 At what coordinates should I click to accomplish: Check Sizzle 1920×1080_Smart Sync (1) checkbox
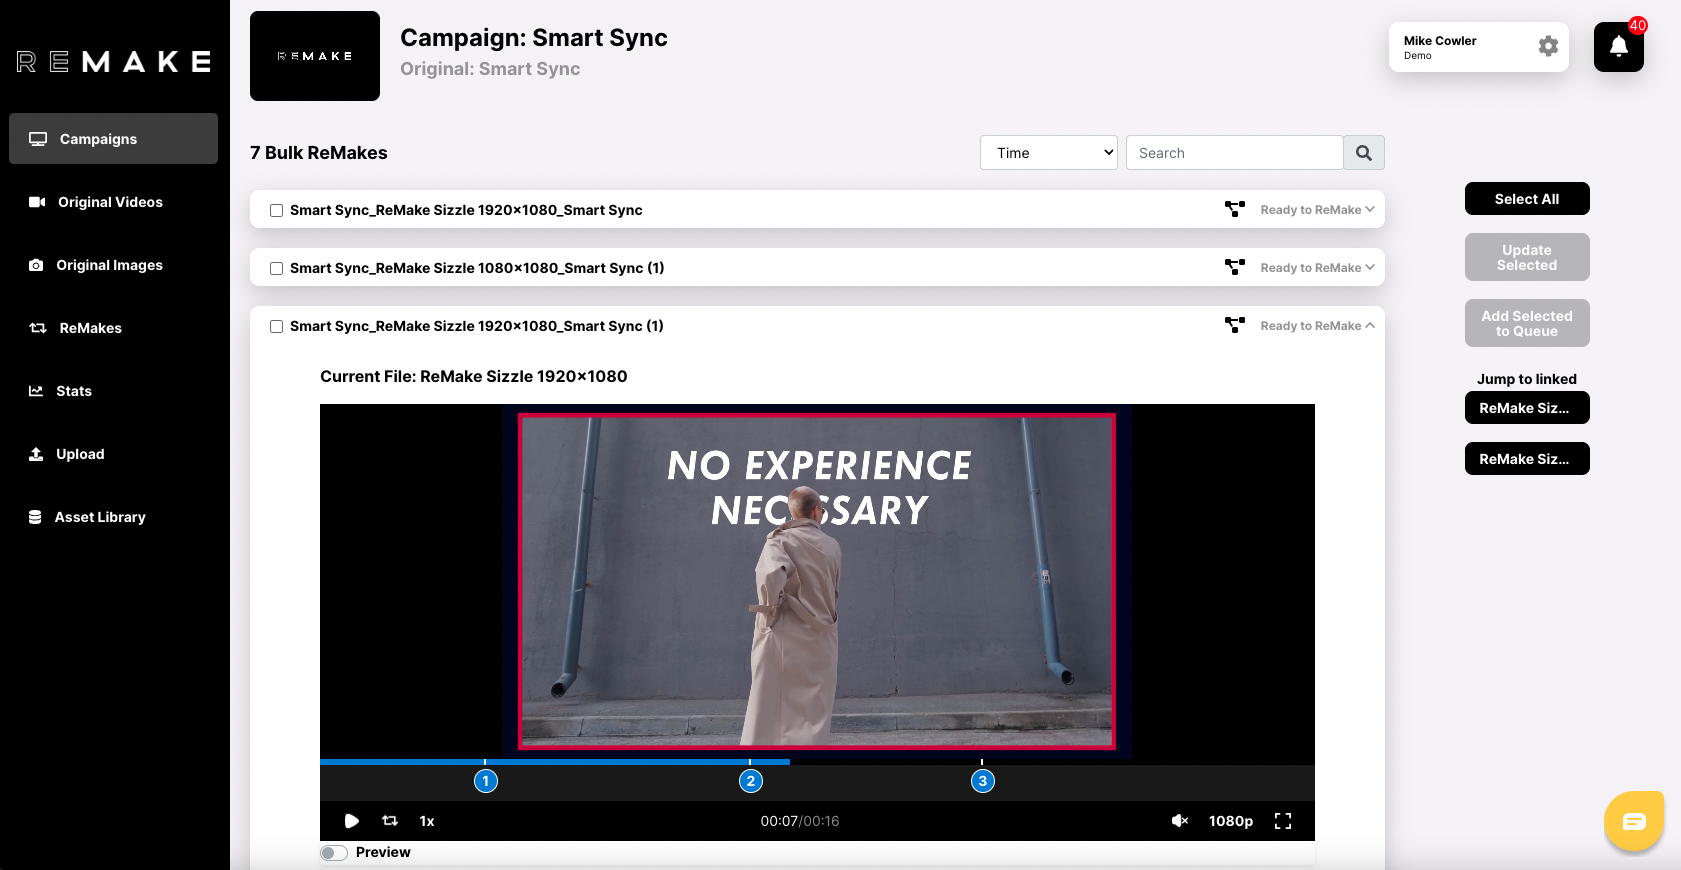pyautogui.click(x=276, y=326)
